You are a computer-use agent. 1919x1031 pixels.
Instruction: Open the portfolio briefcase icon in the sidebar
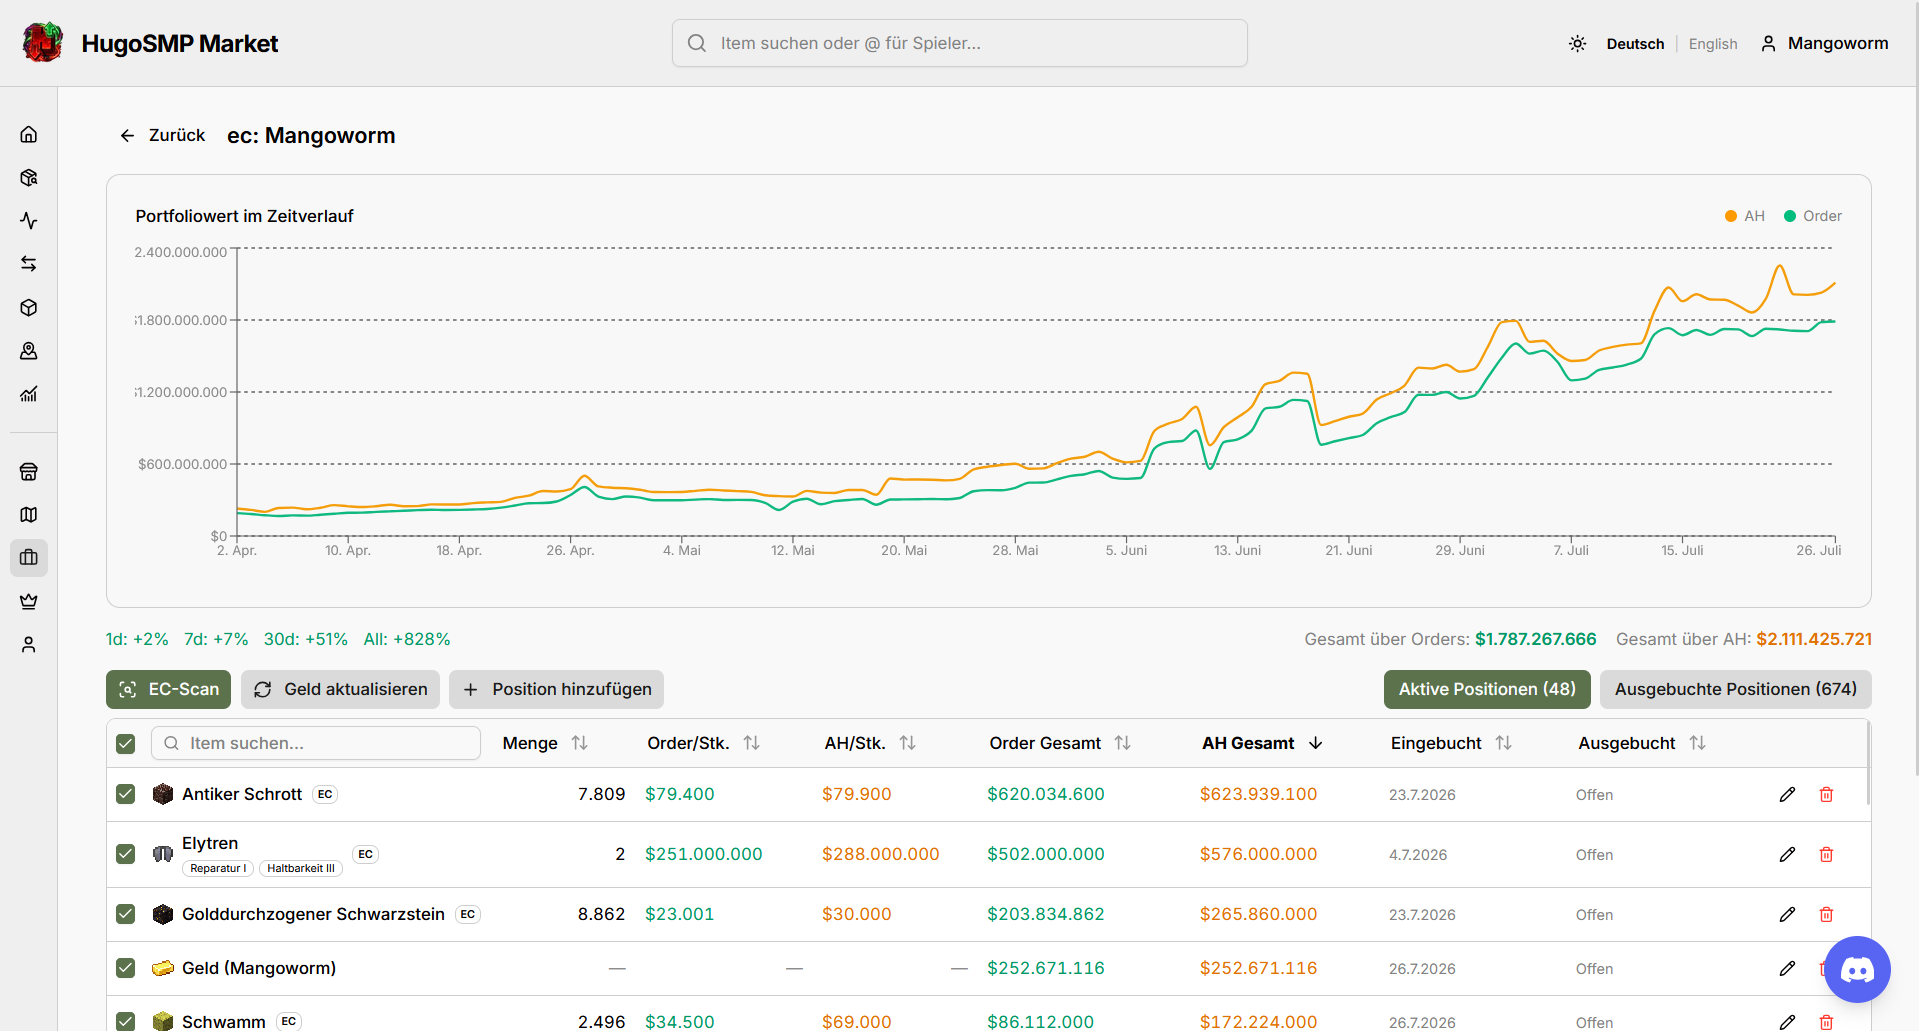click(x=29, y=558)
